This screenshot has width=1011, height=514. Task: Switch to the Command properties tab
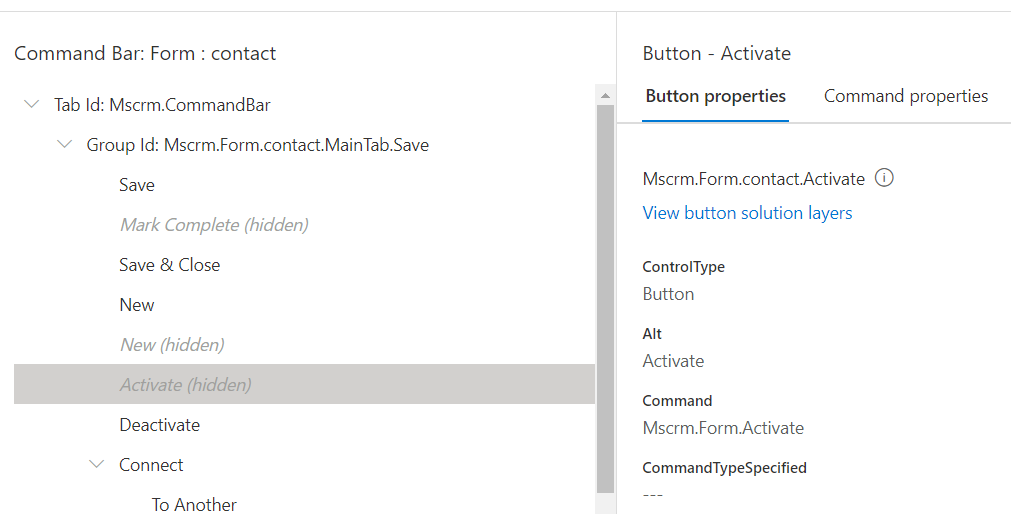click(905, 96)
